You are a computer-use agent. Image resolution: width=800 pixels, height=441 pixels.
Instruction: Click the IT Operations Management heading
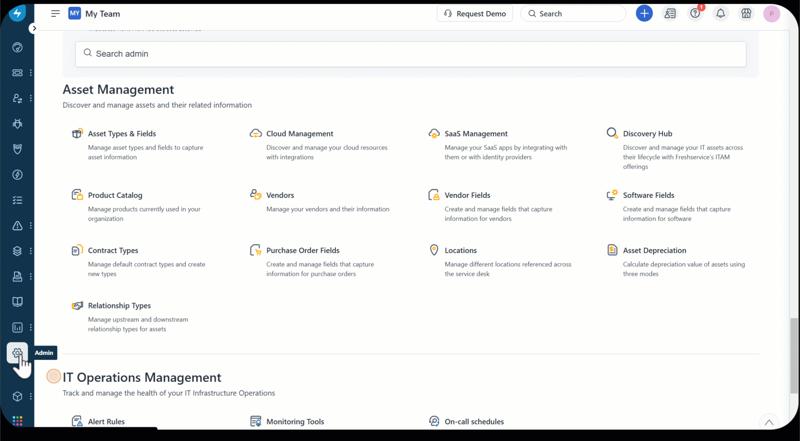(142, 378)
